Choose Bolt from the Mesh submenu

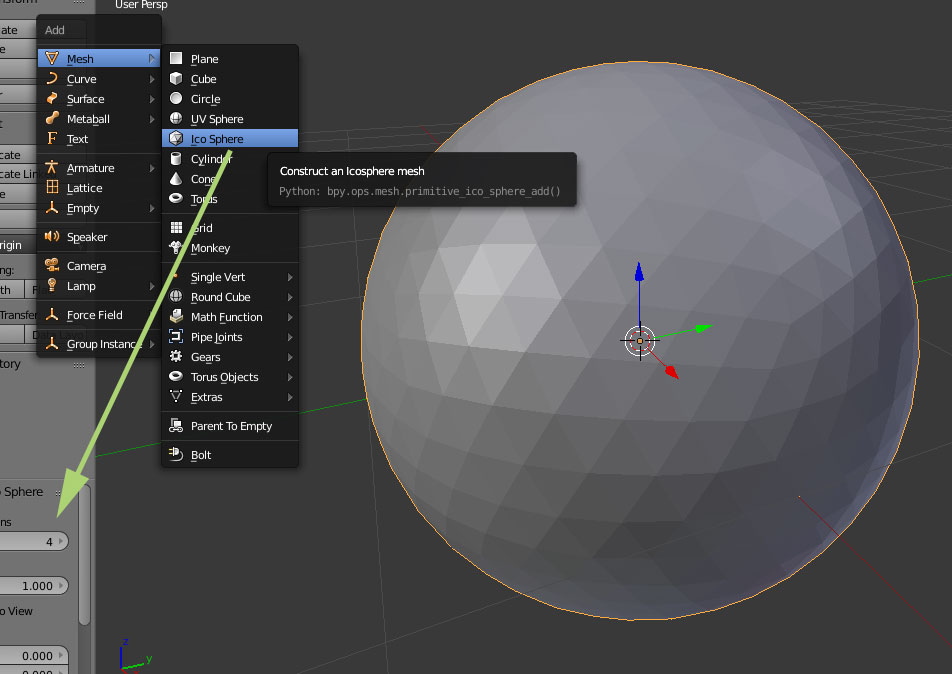[230, 455]
